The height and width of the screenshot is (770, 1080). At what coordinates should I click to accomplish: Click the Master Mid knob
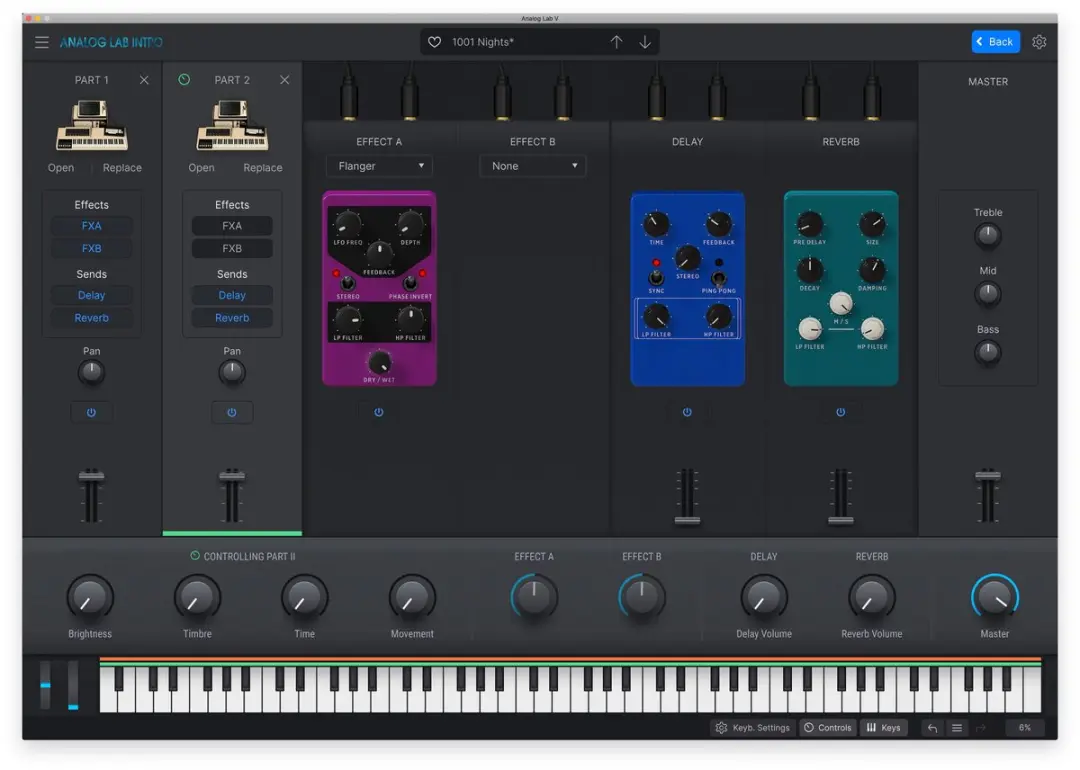[x=988, y=295]
